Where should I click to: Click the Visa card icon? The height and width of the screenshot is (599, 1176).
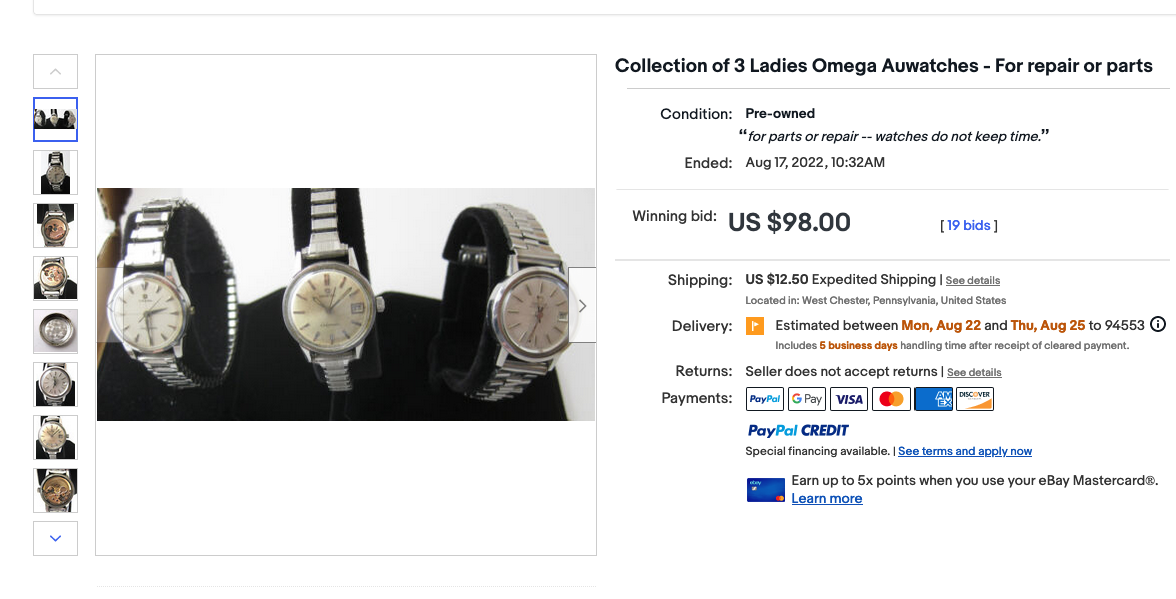pyautogui.click(x=849, y=399)
